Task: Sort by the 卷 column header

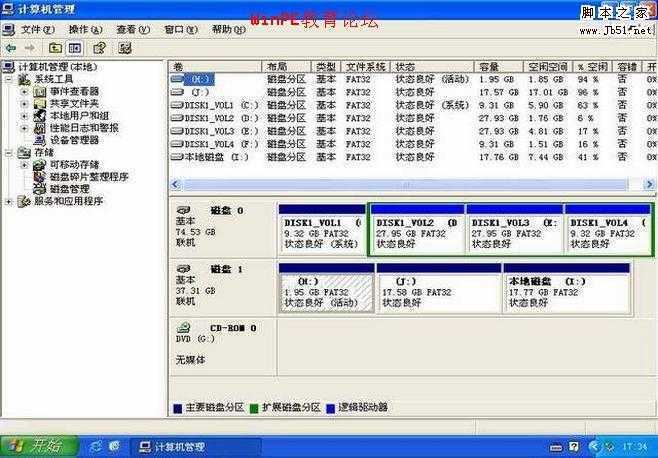Action: pos(215,66)
